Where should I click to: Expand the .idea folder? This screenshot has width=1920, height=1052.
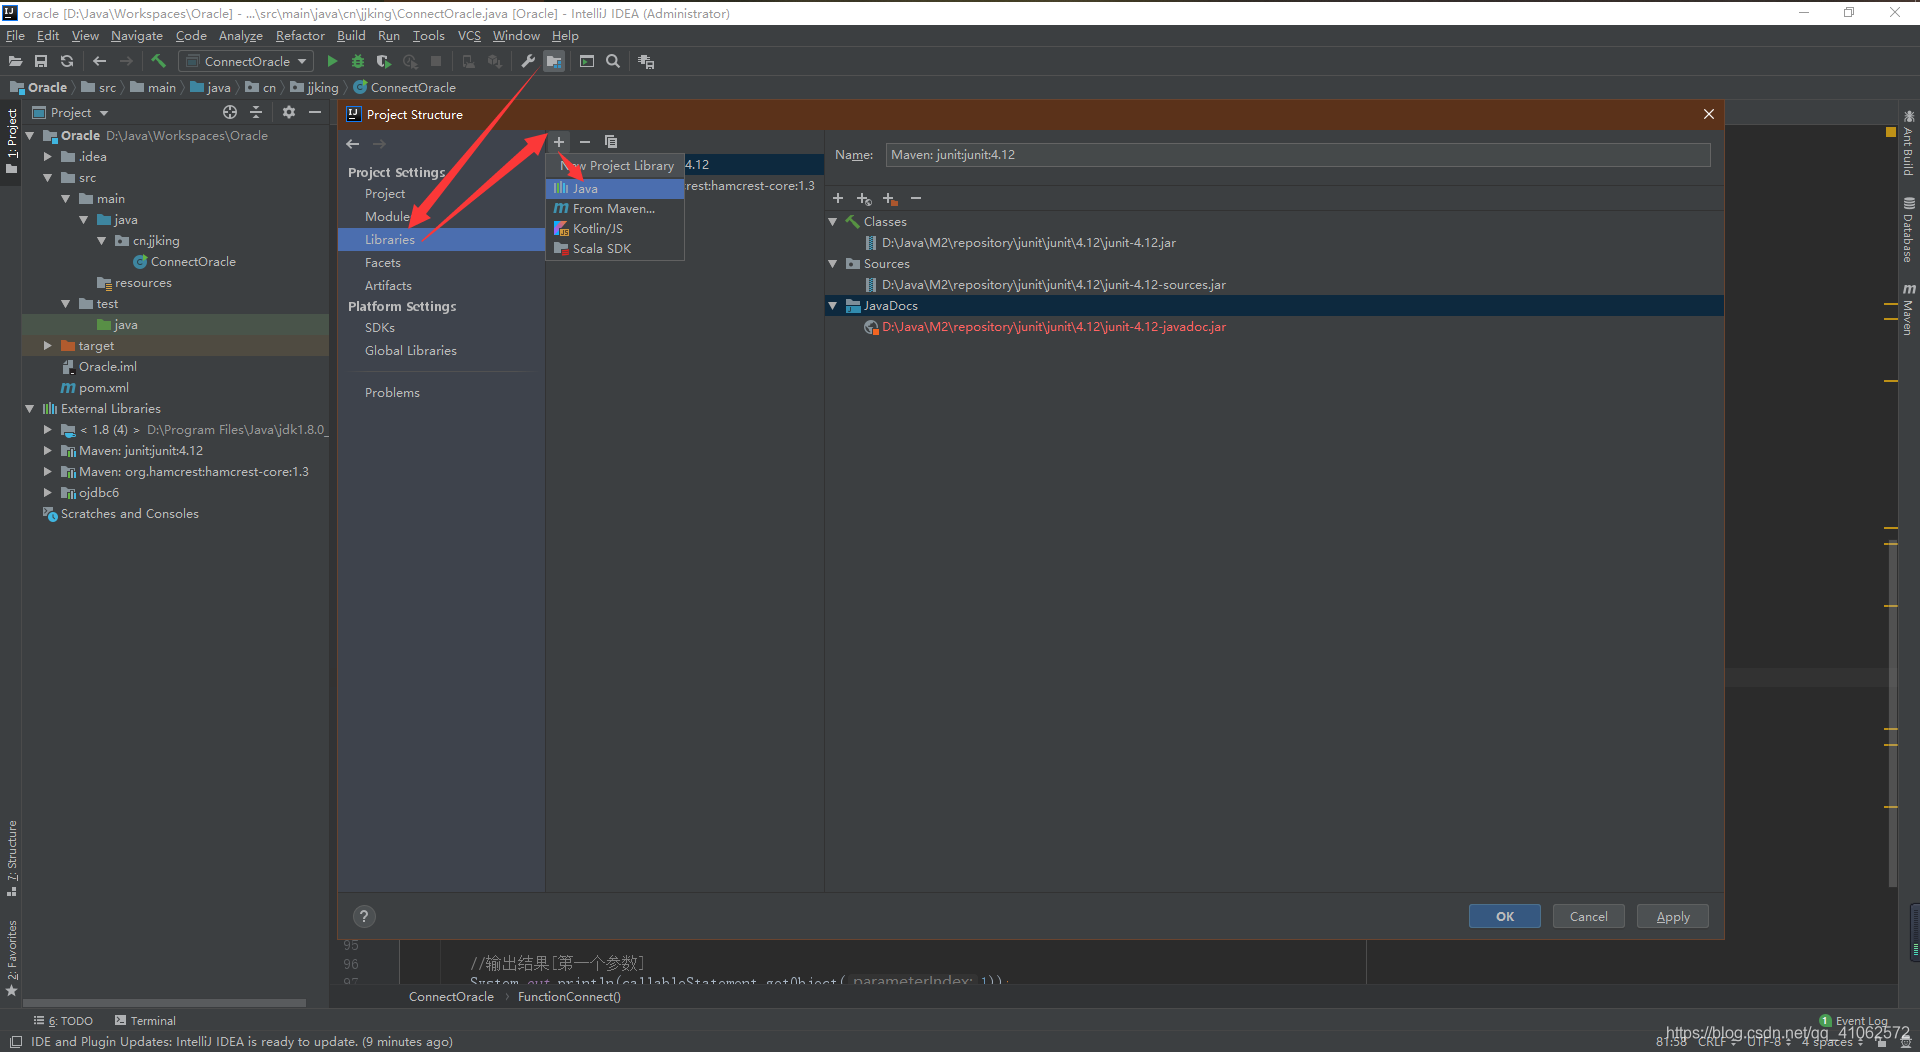tap(47, 156)
